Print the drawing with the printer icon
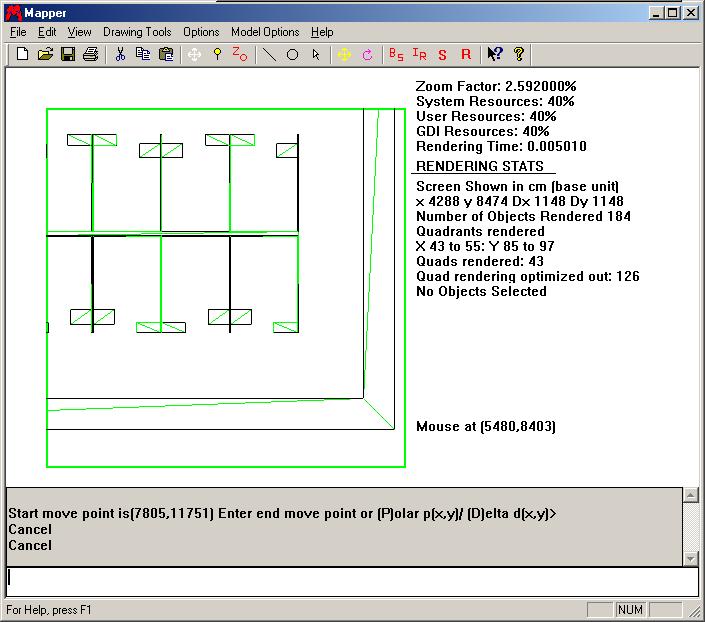The height and width of the screenshot is (622, 705). (x=91, y=54)
